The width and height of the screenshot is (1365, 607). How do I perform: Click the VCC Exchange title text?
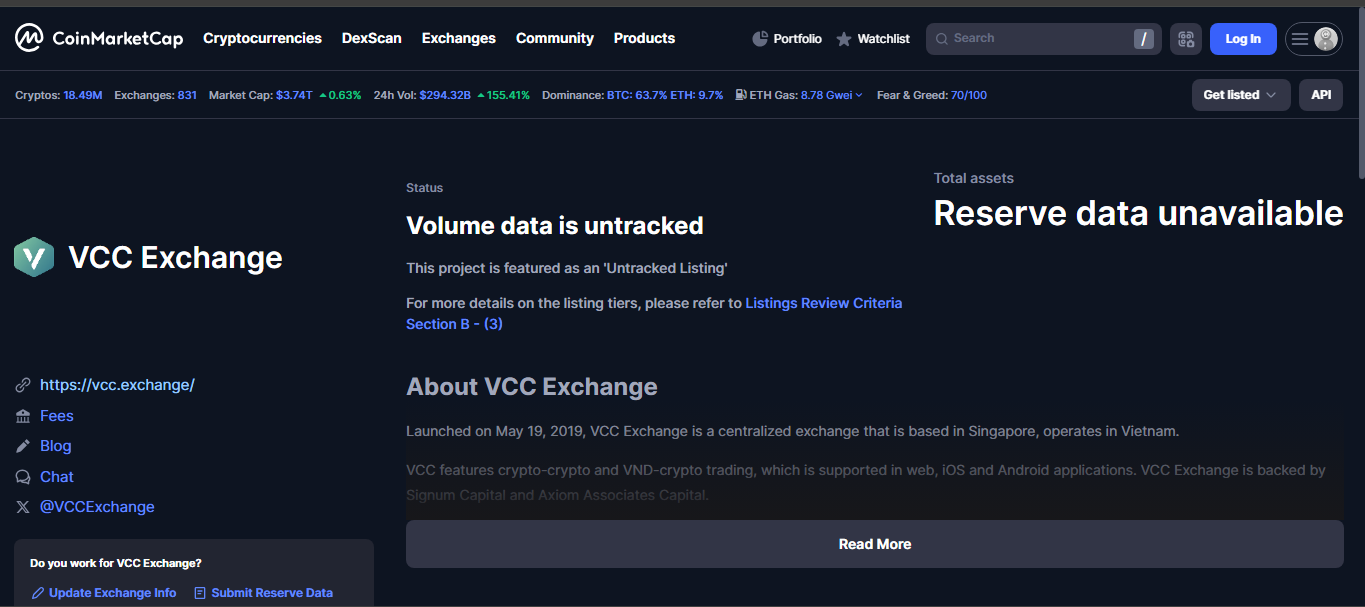[175, 257]
